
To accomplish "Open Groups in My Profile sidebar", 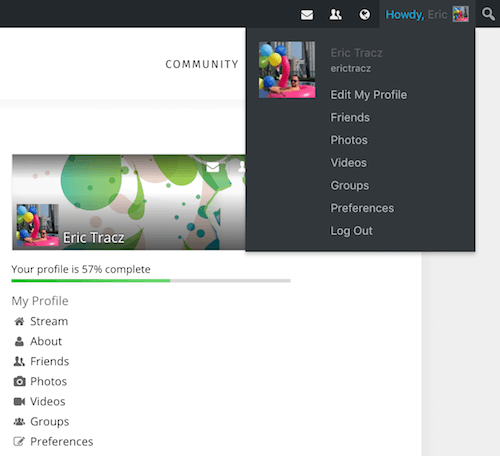I will [50, 422].
